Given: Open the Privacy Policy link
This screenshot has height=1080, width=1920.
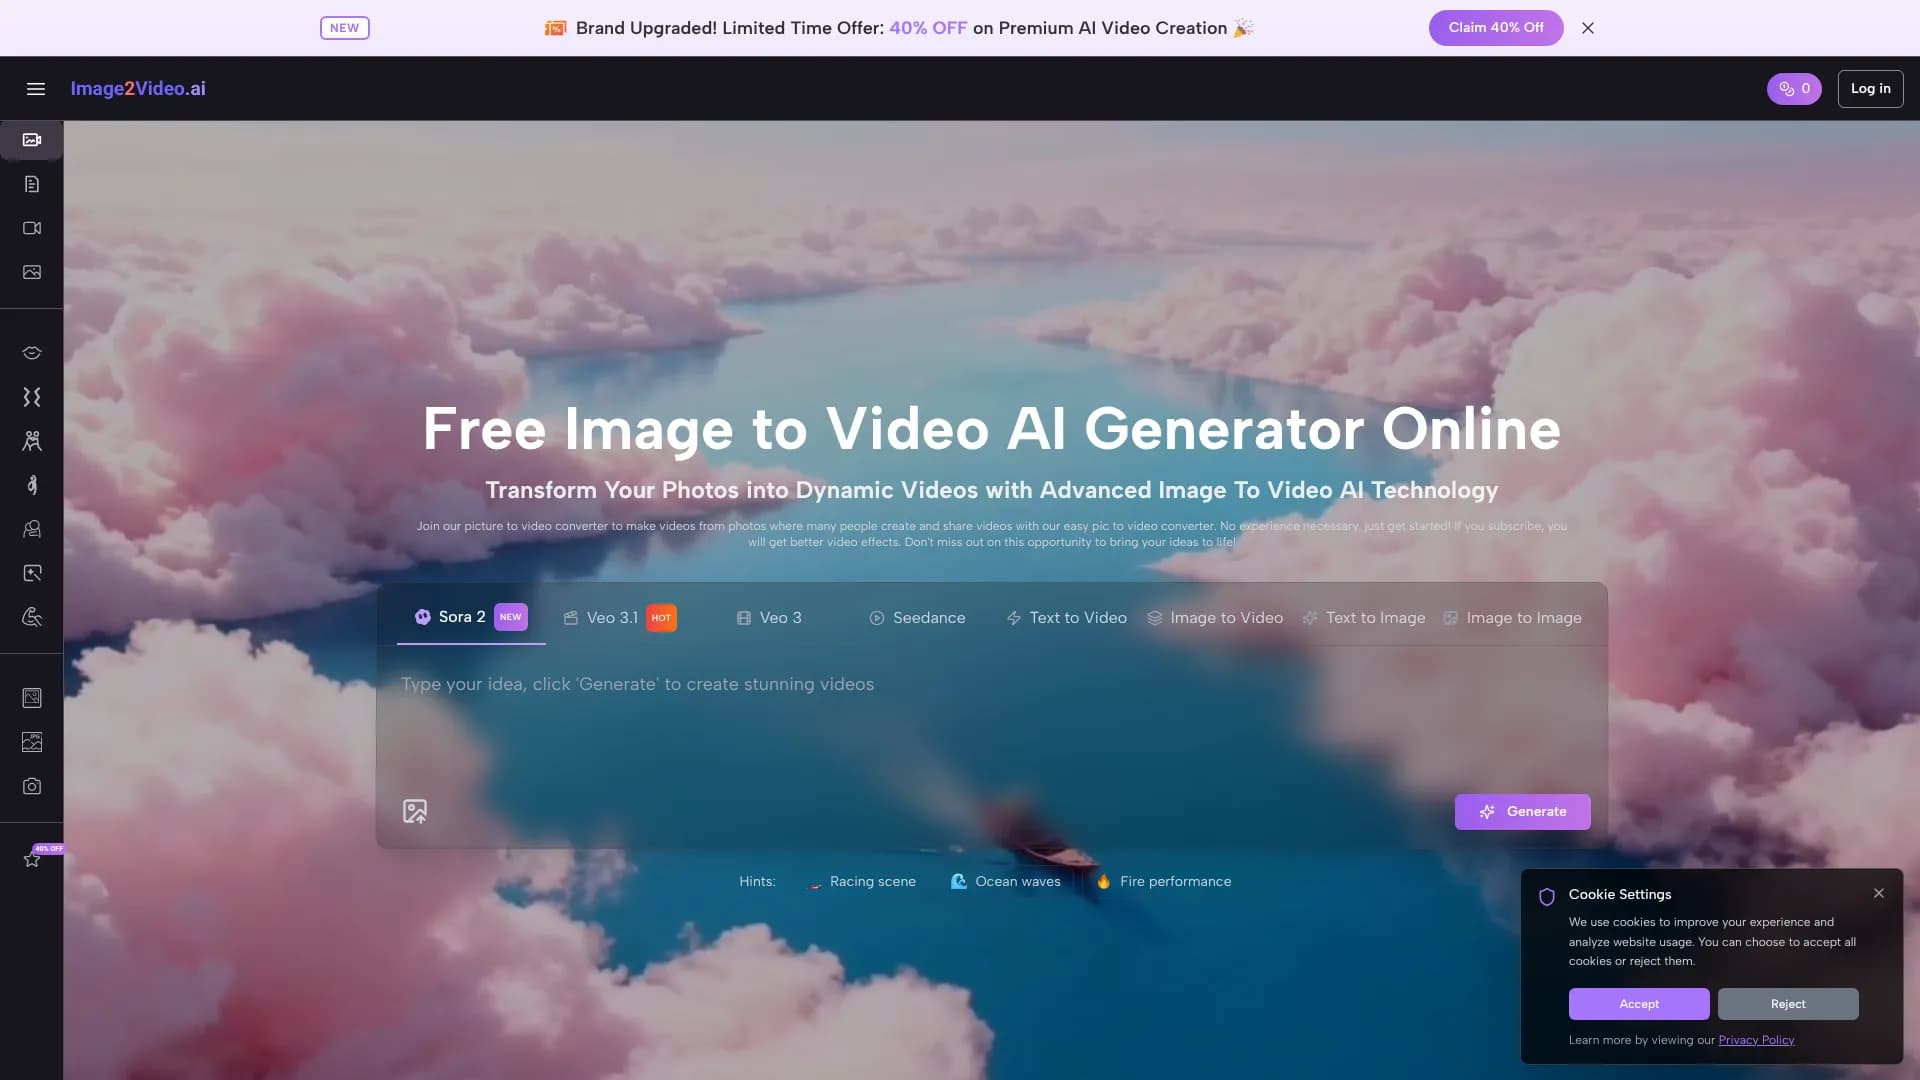Looking at the screenshot, I should pyautogui.click(x=1755, y=1039).
